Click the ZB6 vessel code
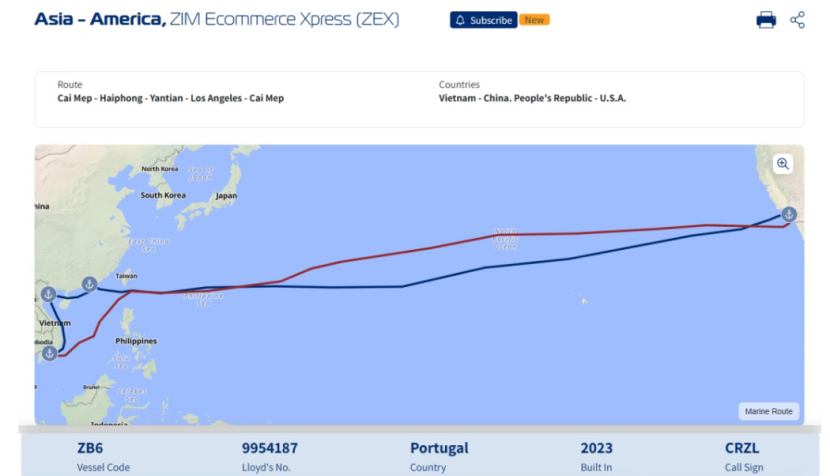Viewport: 830px width, 476px height. point(90,448)
